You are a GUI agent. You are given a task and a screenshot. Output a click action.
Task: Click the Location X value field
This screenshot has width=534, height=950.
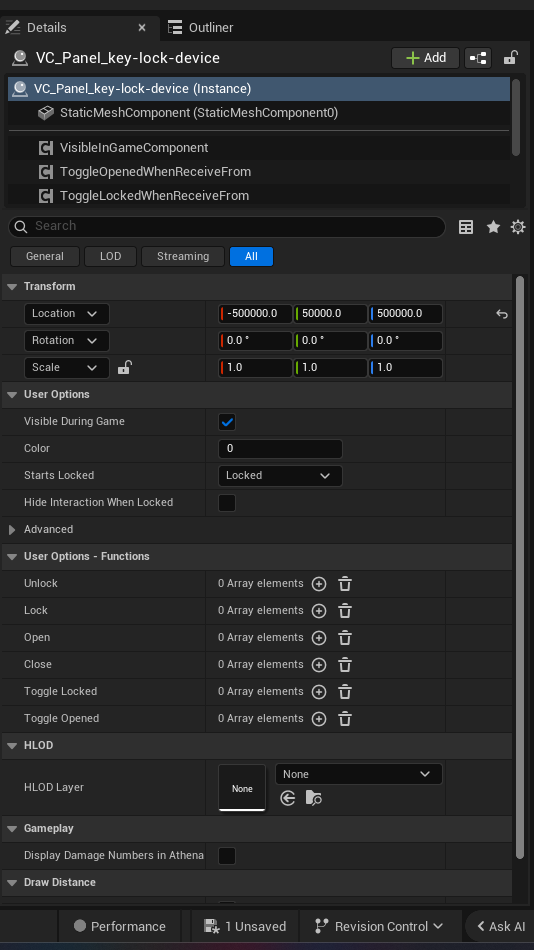pos(255,314)
